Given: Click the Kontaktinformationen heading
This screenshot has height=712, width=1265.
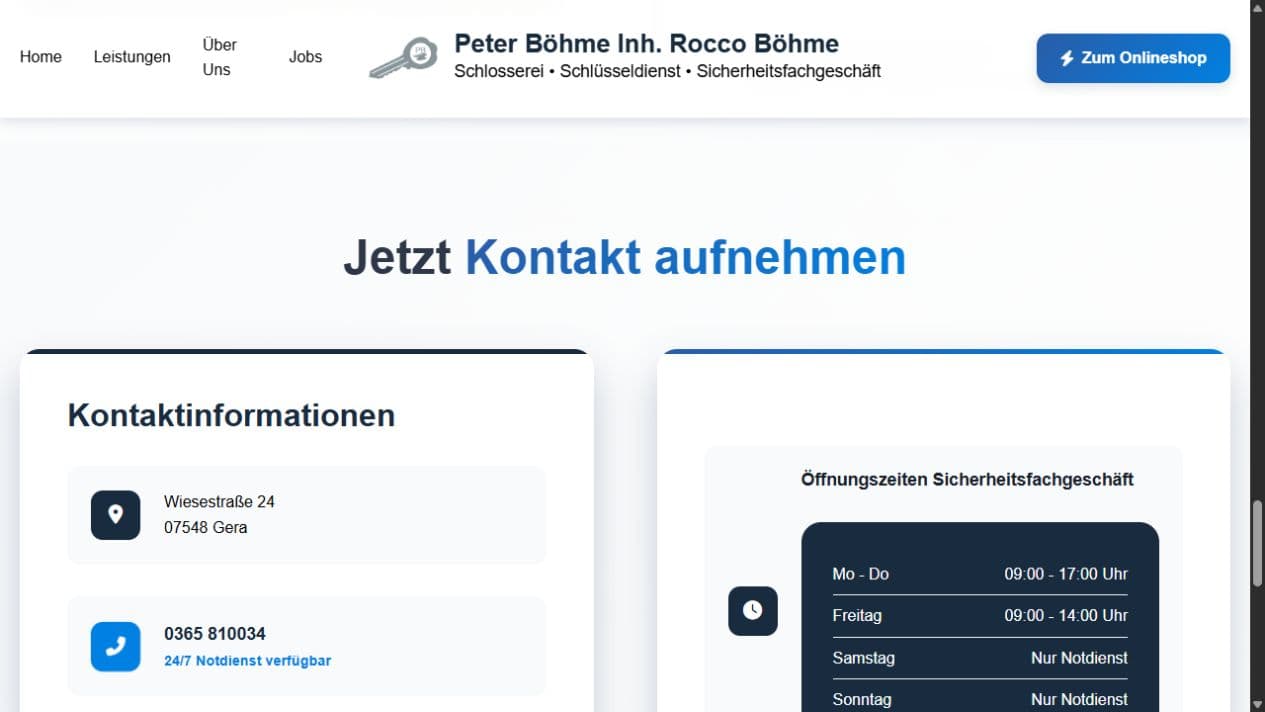Looking at the screenshot, I should pyautogui.click(x=231, y=415).
